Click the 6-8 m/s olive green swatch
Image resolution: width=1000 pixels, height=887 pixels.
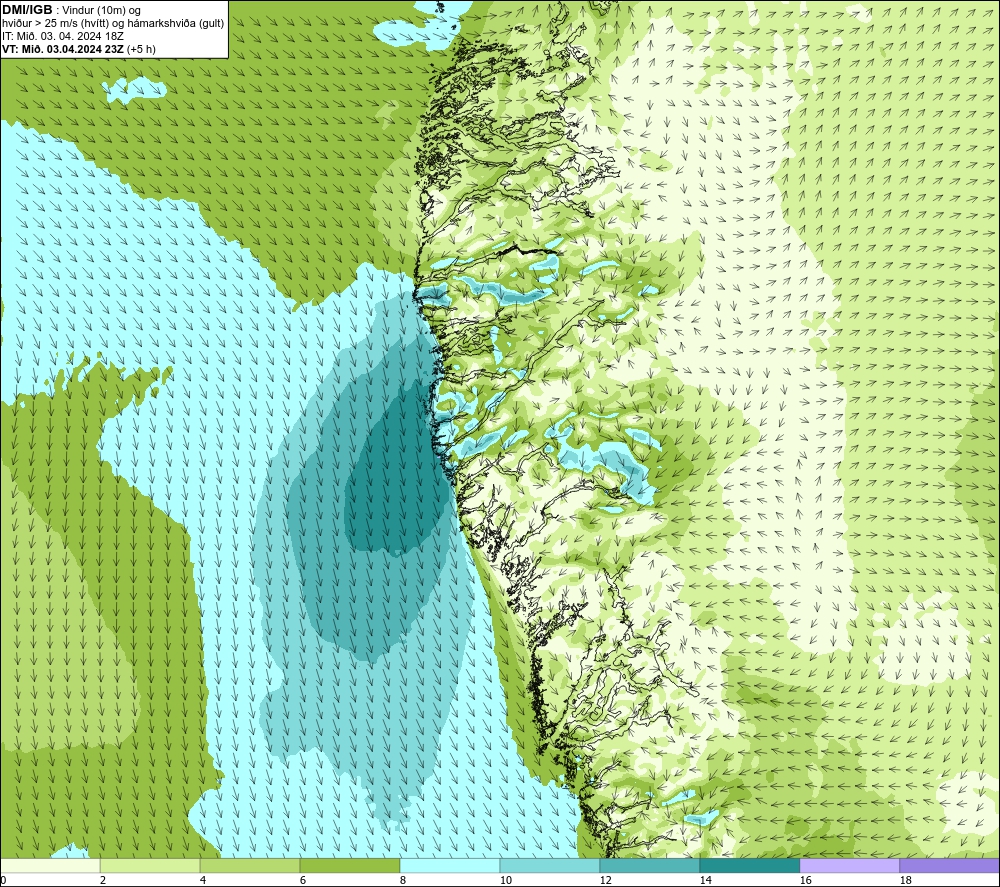tap(349, 865)
